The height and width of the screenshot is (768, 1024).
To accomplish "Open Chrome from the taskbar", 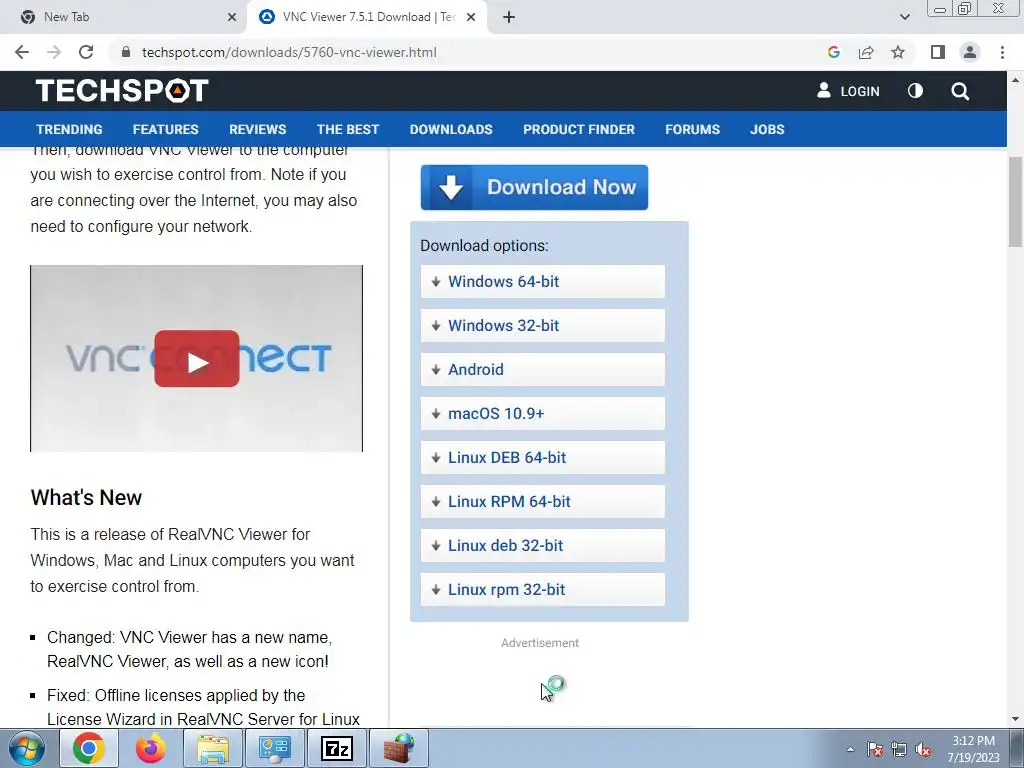I will [89, 748].
